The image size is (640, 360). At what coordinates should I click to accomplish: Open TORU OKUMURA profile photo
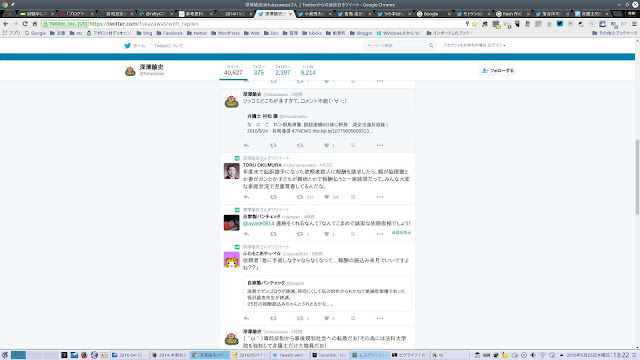[x=231, y=171]
